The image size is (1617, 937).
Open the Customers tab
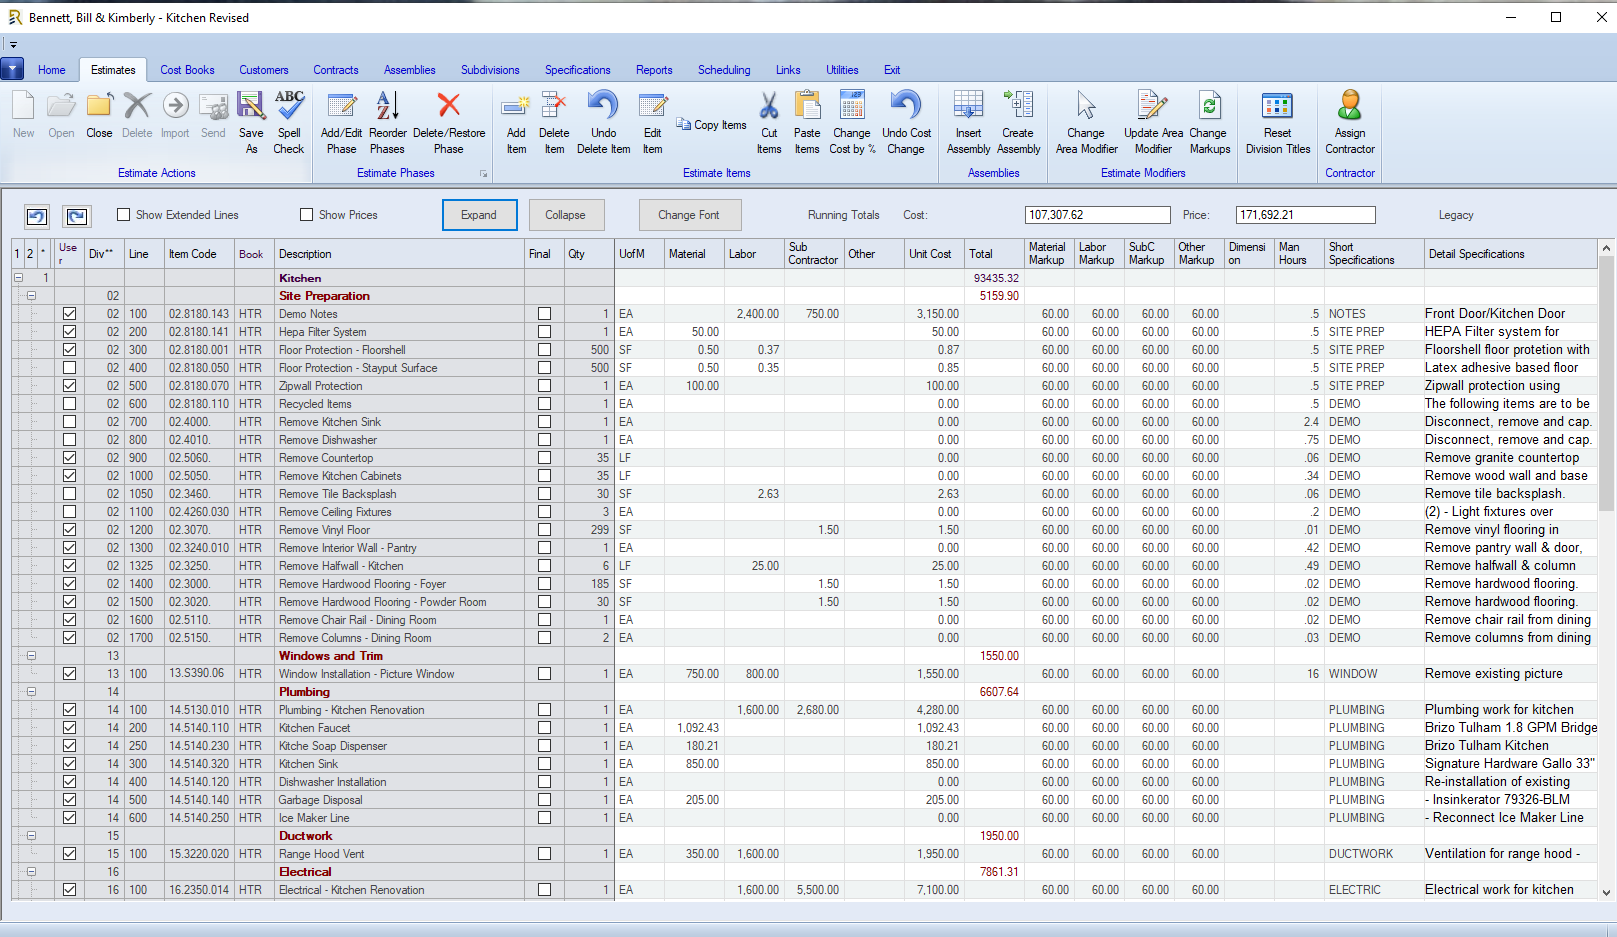click(264, 70)
